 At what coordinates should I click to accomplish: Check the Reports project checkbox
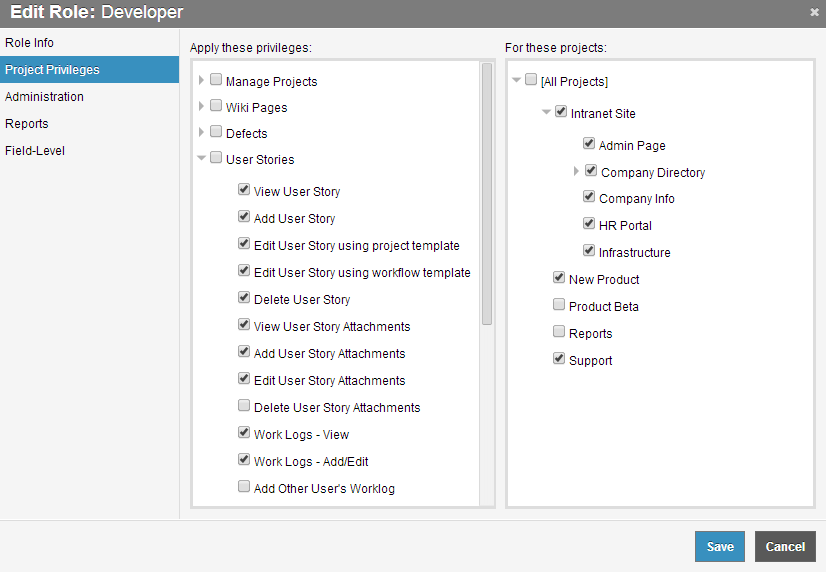click(558, 331)
